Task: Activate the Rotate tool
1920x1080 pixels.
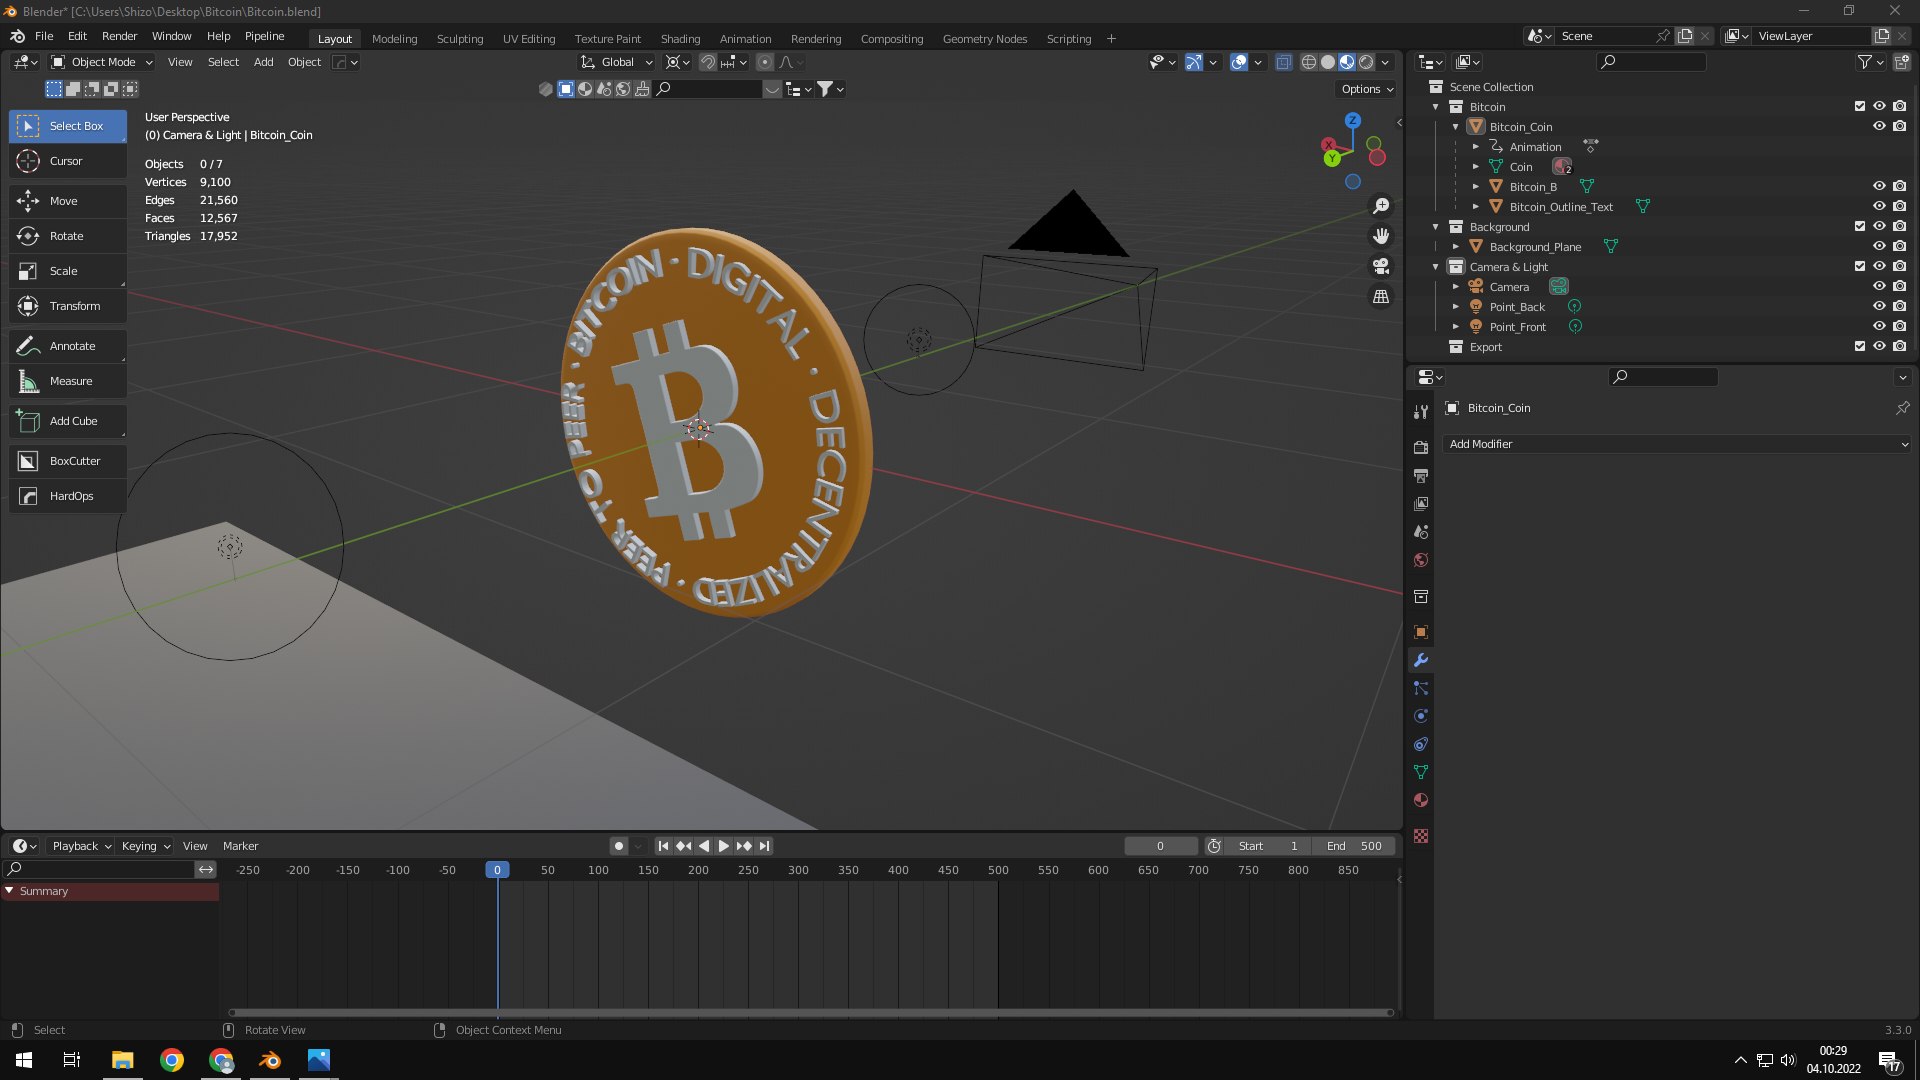Action: 67,236
